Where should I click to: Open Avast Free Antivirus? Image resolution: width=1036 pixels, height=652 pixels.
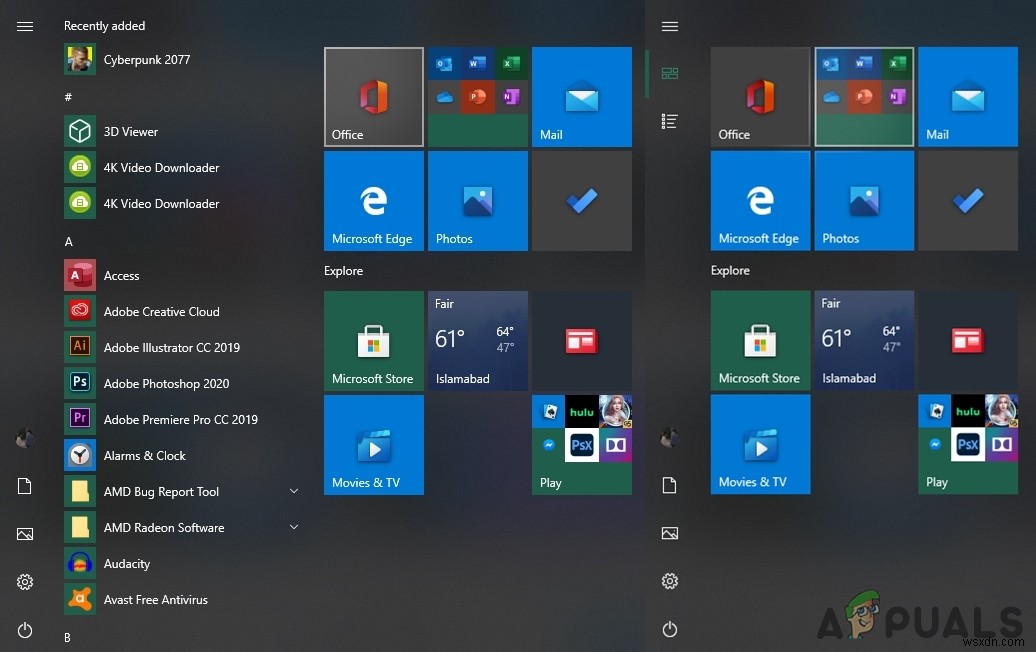155,600
